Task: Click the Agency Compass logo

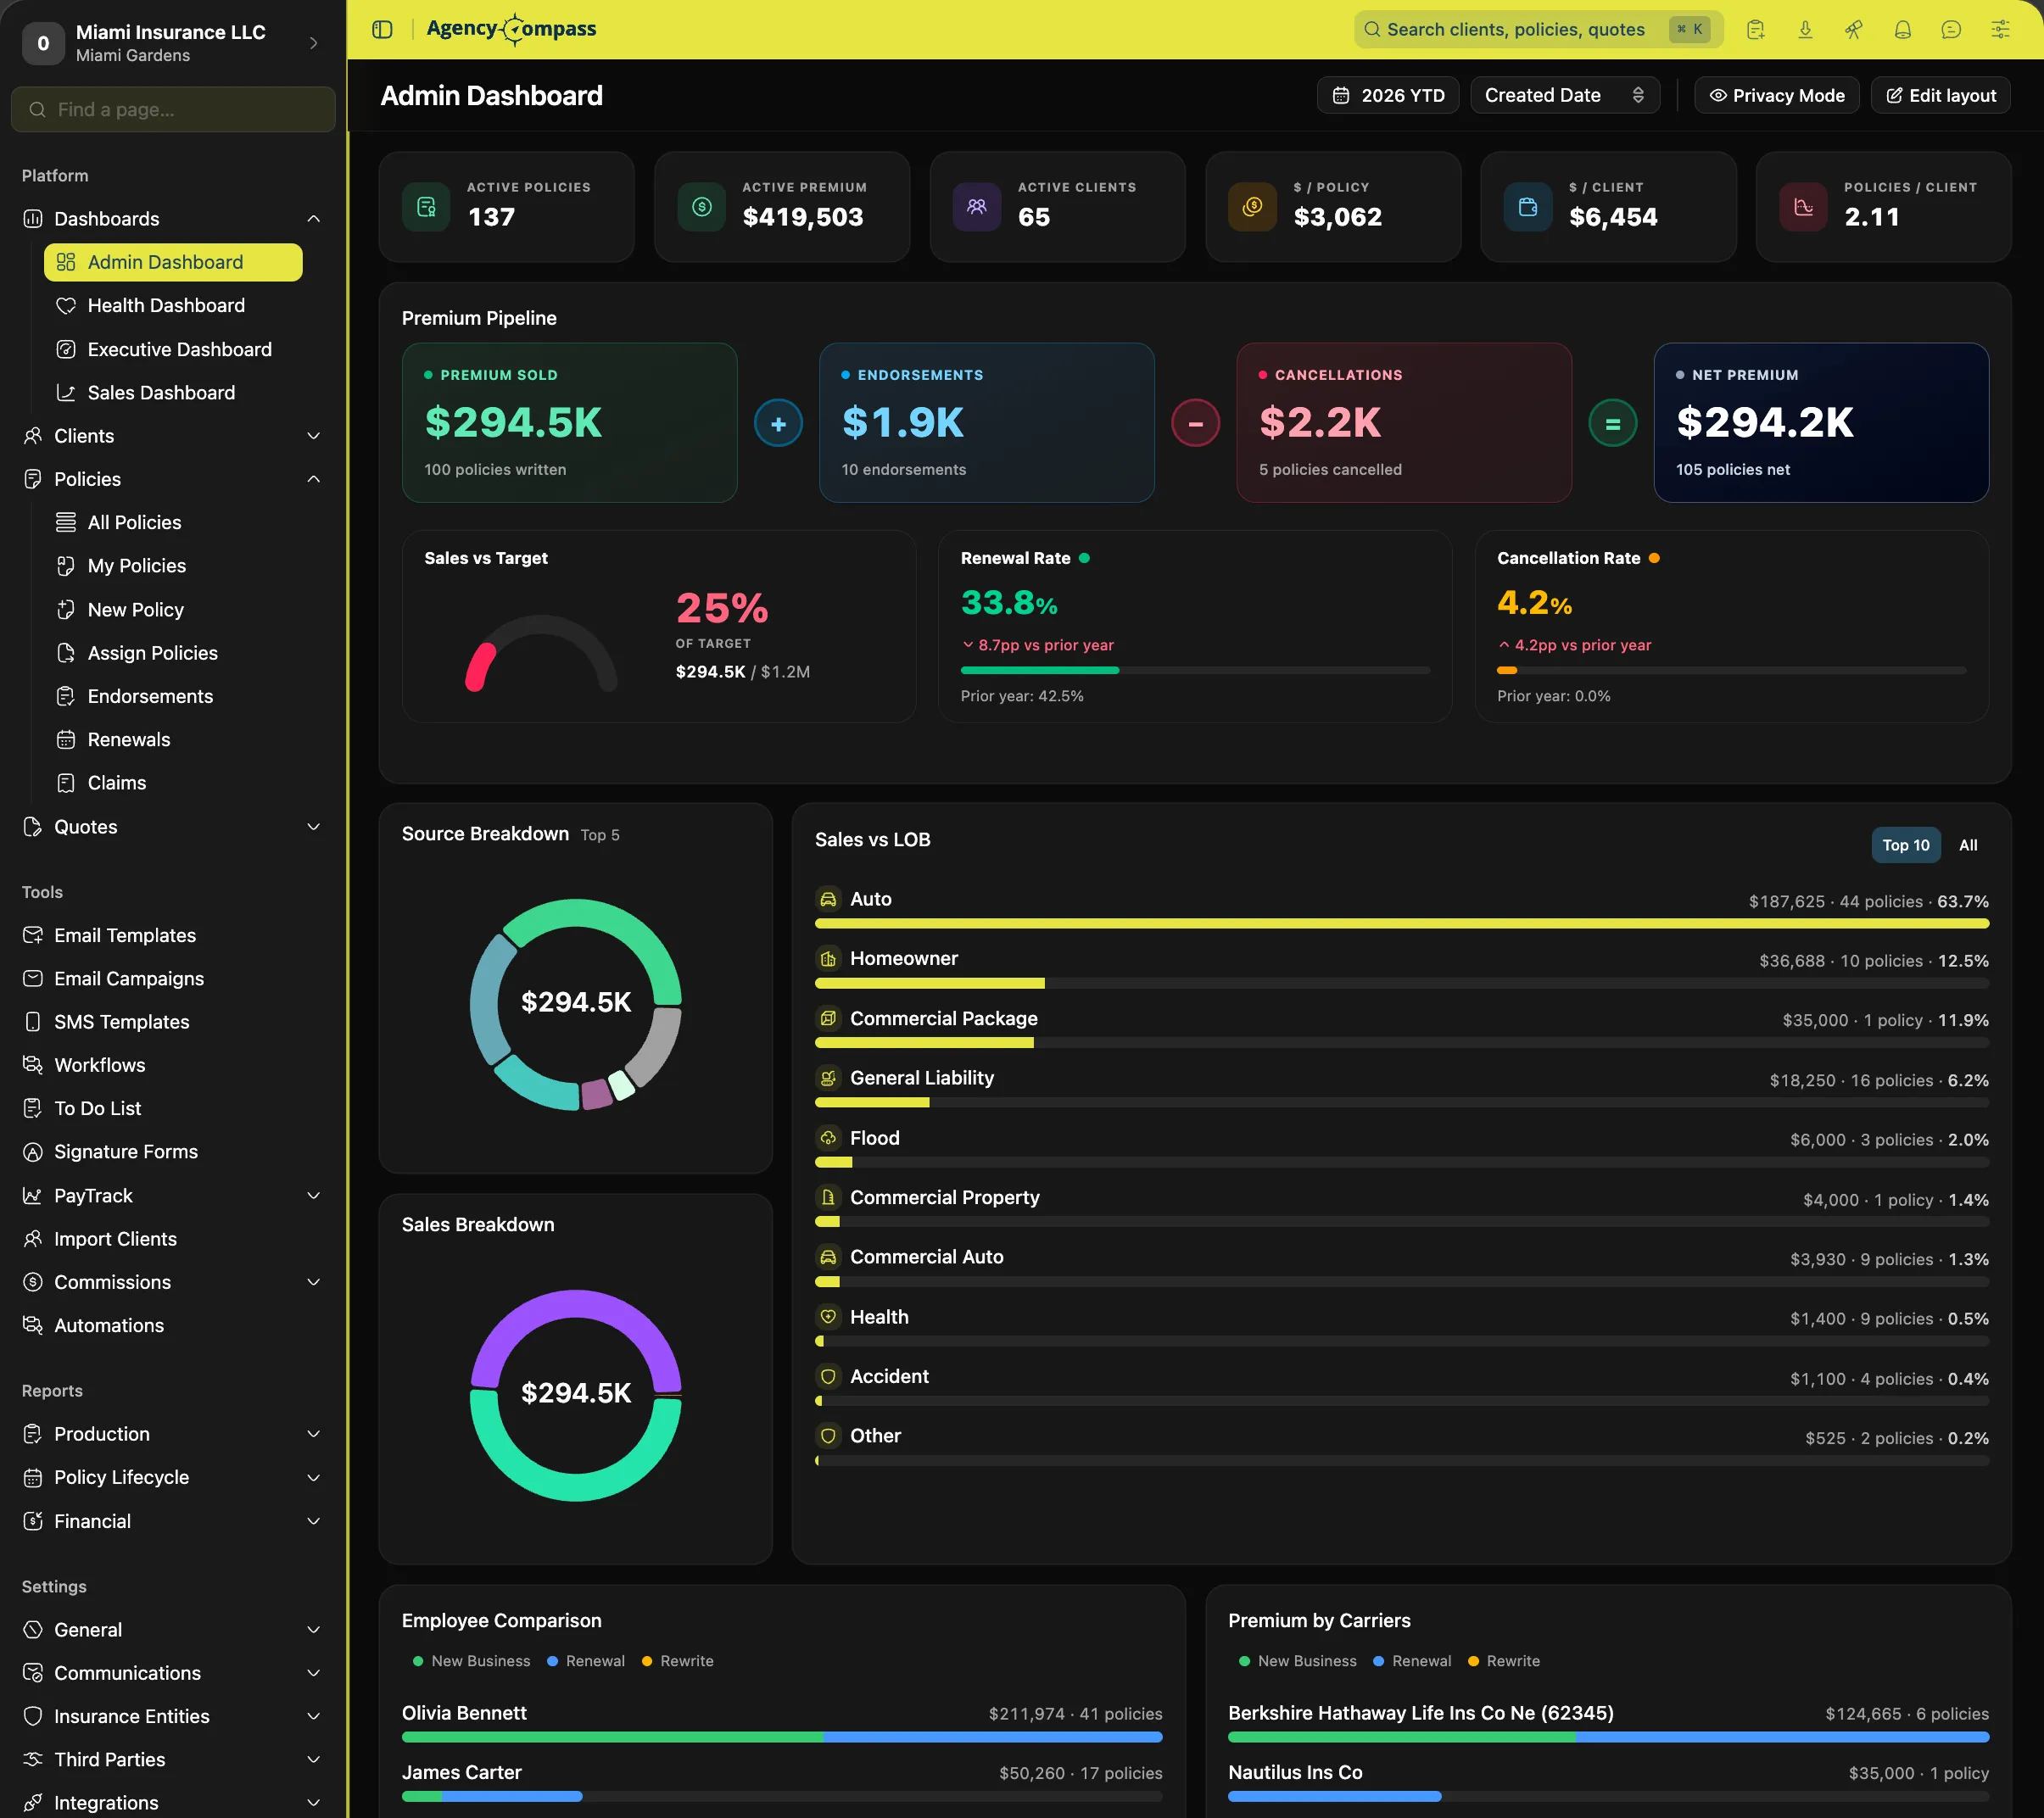Action: click(x=511, y=29)
